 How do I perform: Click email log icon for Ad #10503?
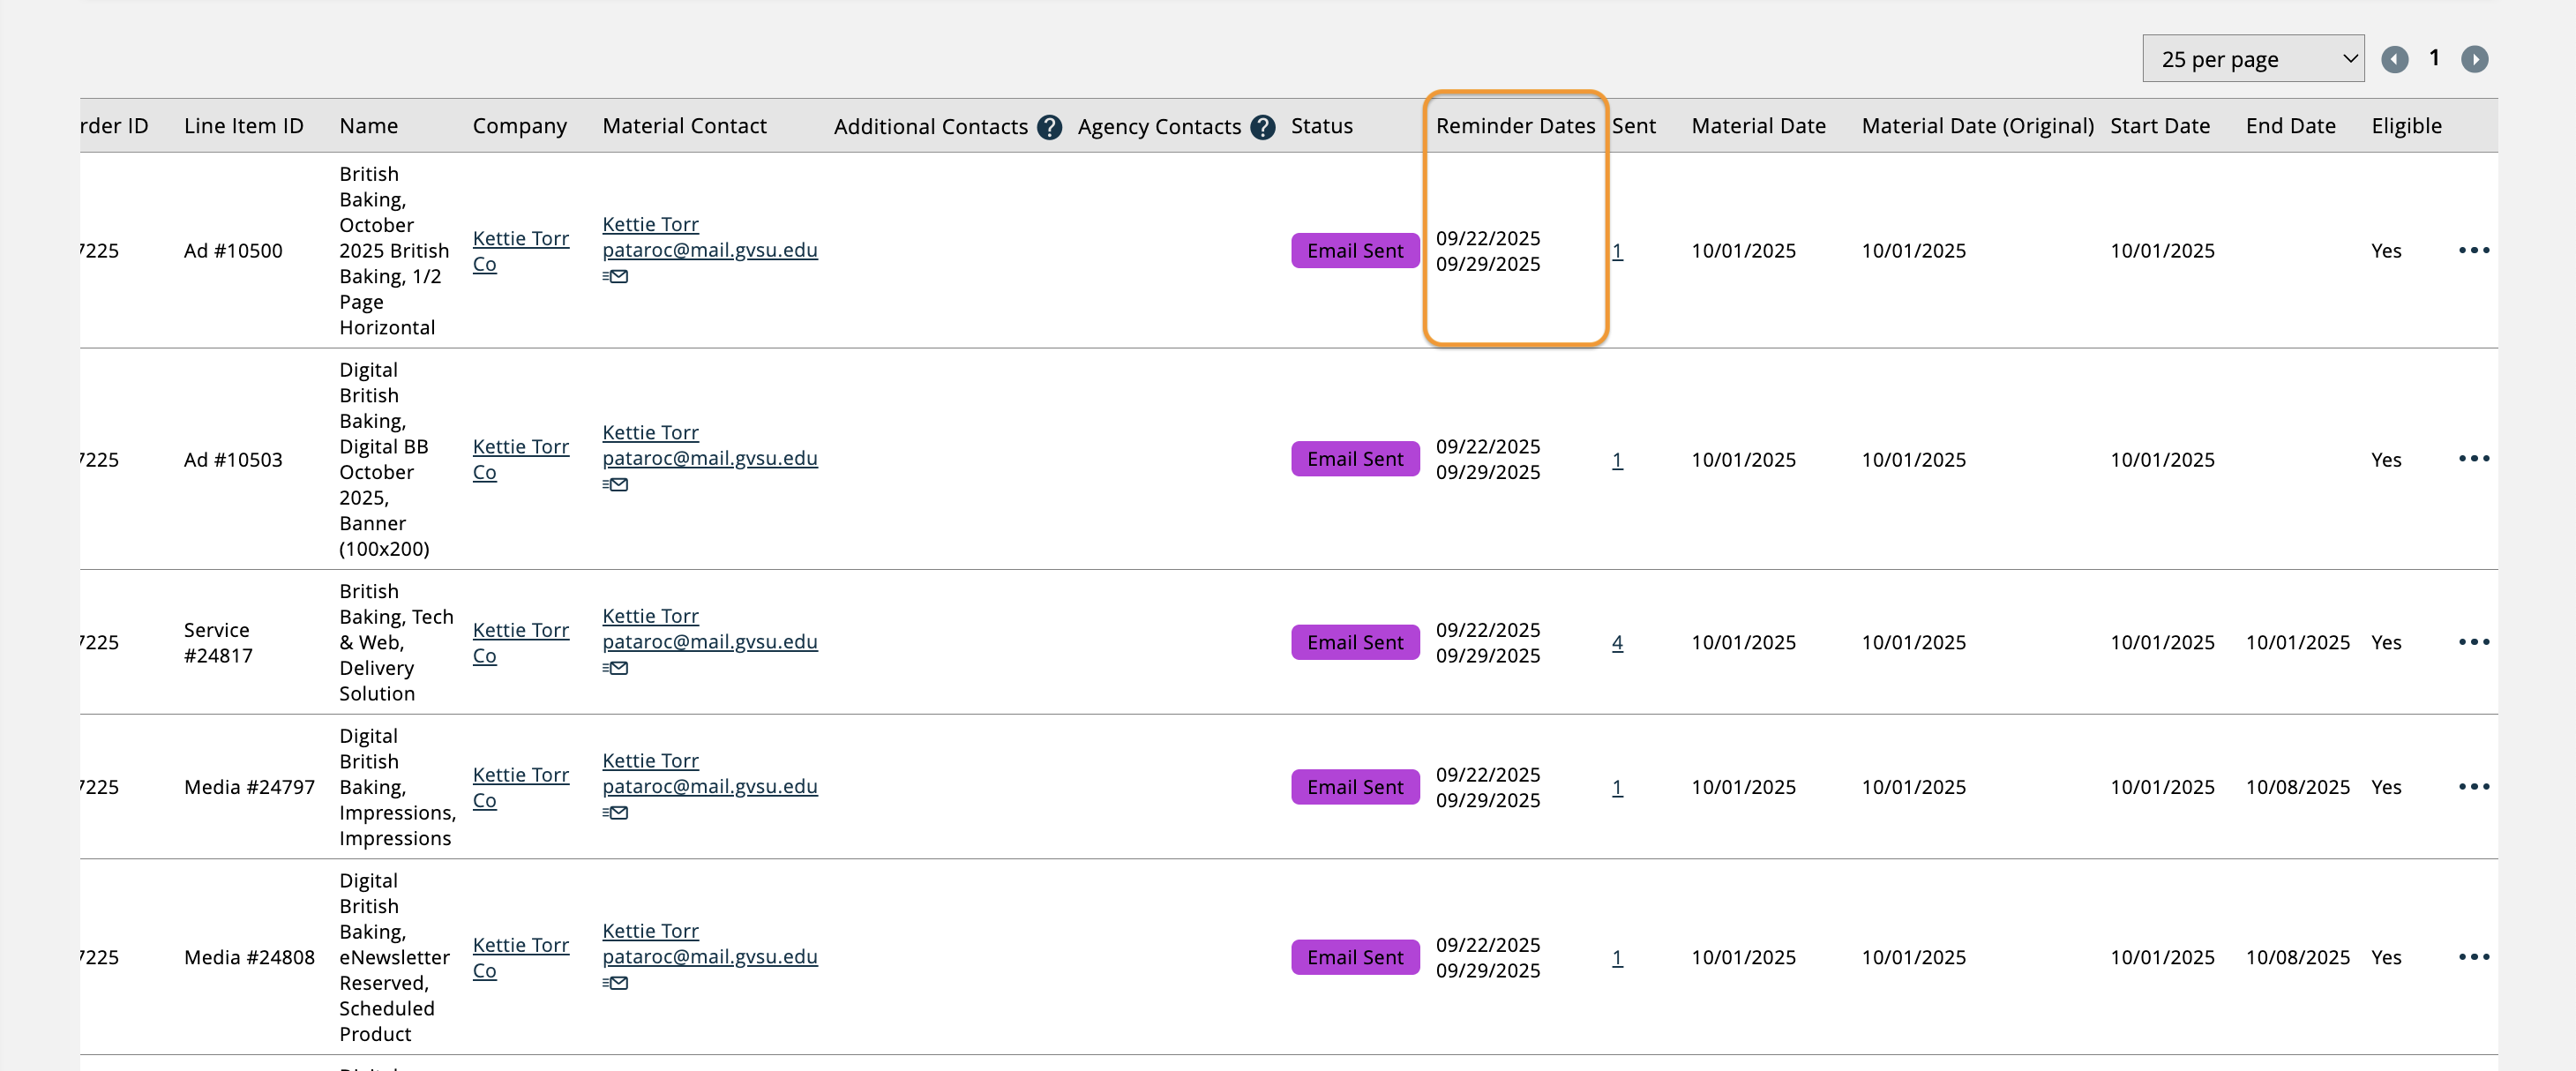(x=616, y=485)
